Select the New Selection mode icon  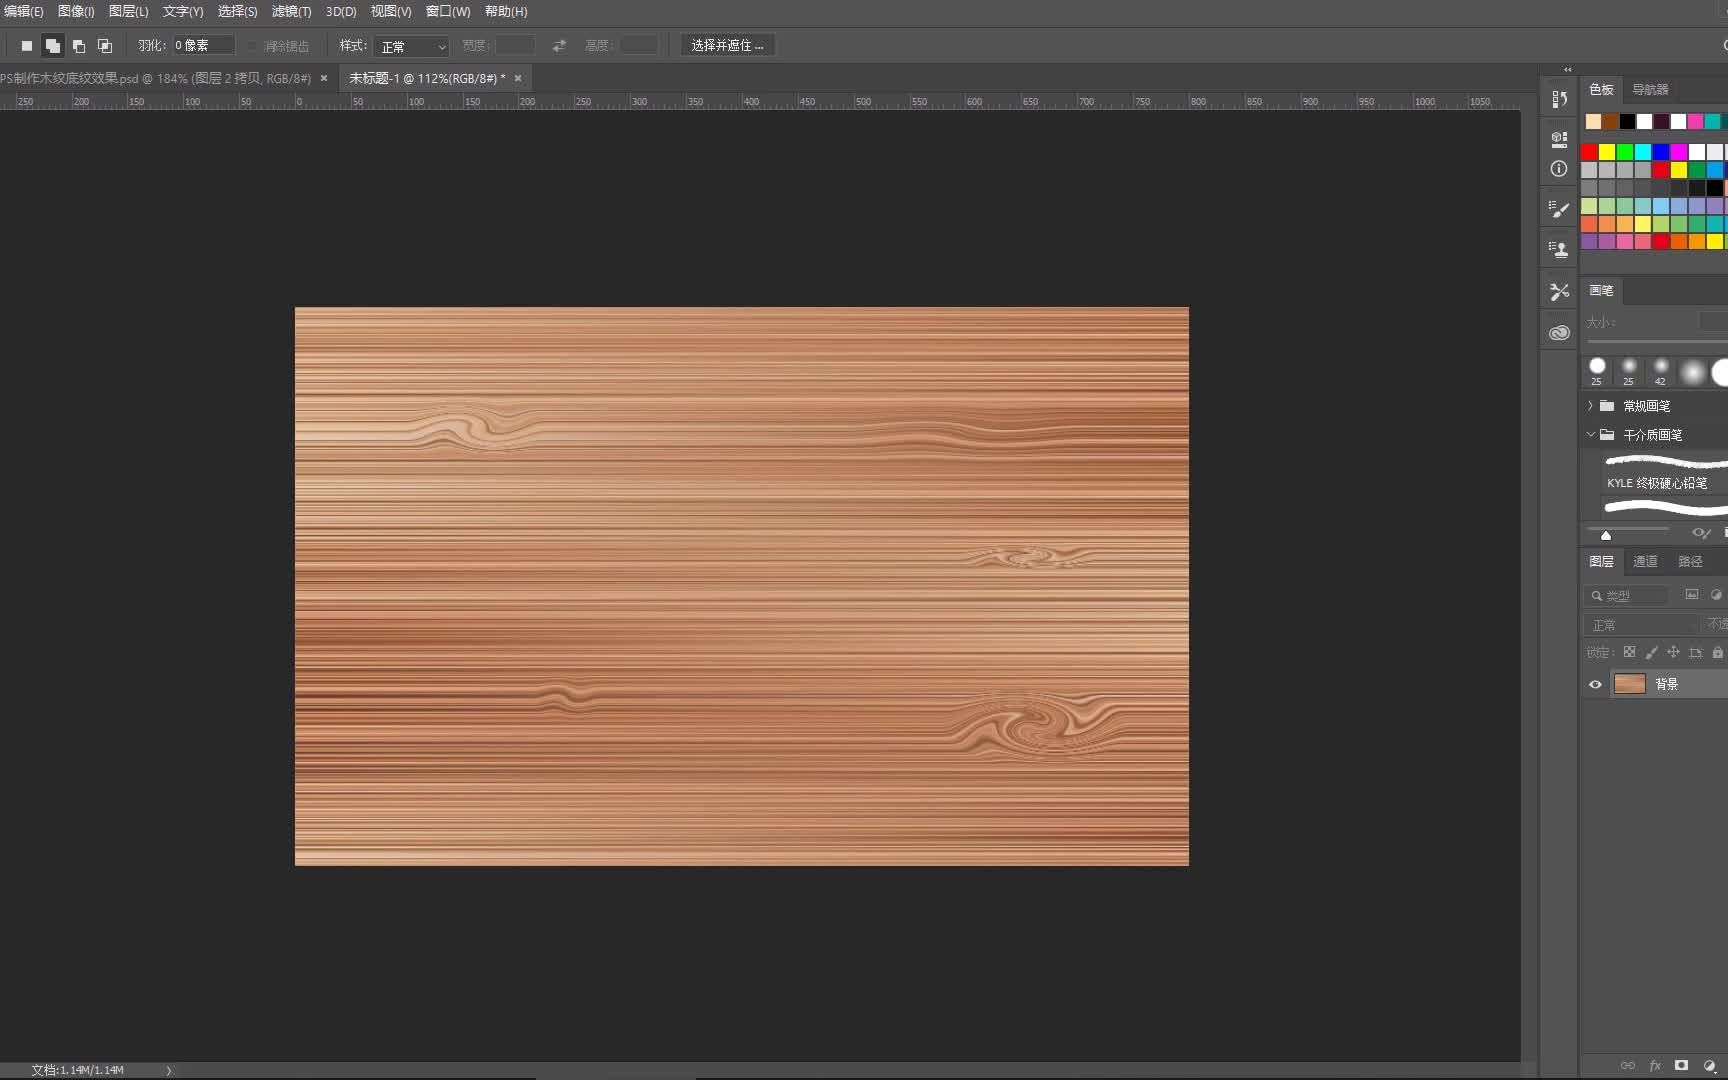27,46
